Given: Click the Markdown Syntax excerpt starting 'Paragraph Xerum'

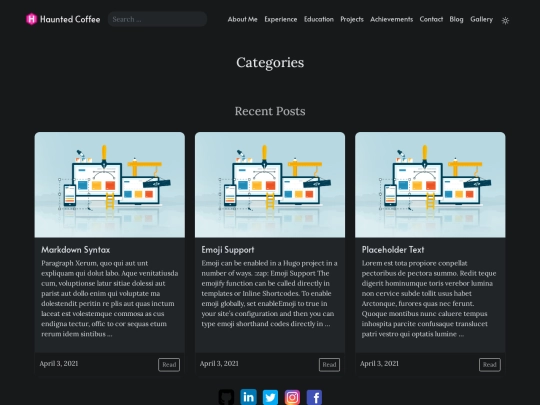Looking at the screenshot, I should click(x=110, y=299).
